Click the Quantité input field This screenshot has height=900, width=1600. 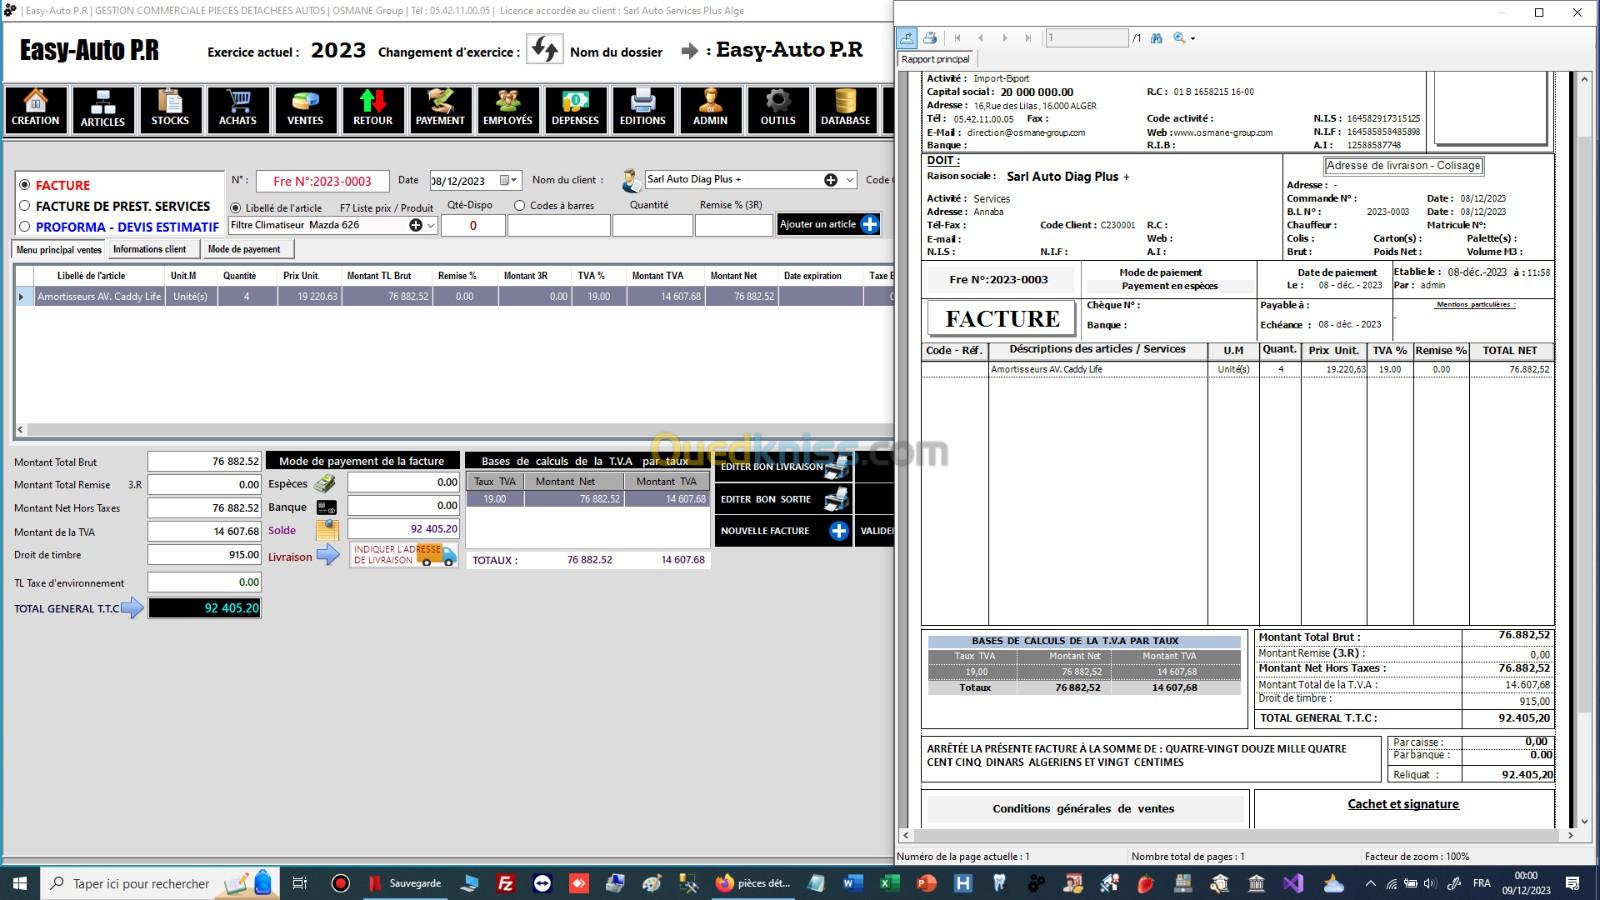coord(652,226)
